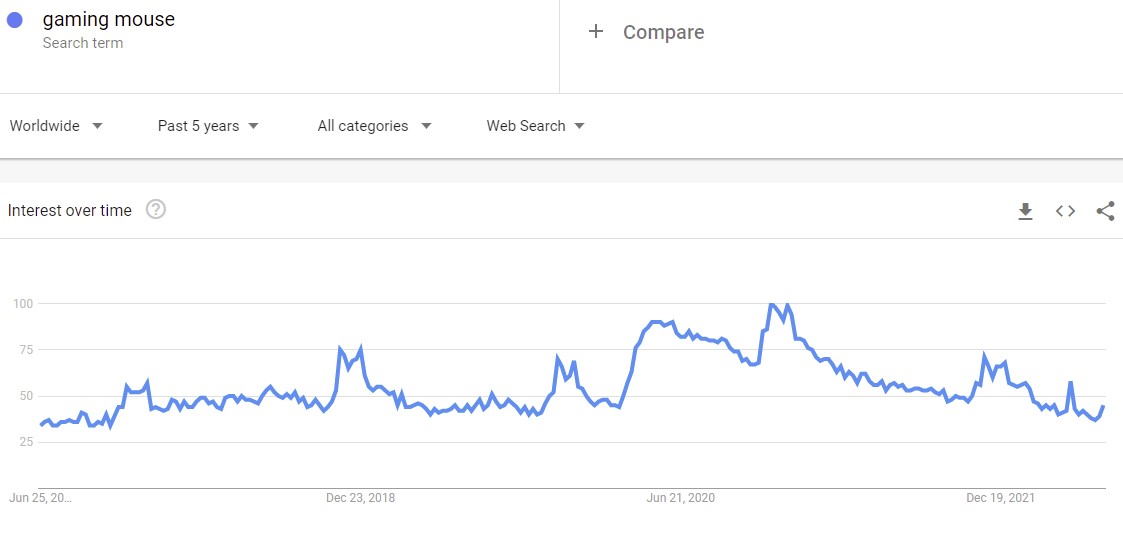Change the Web Search type dropdown
This screenshot has width=1123, height=541.
coord(535,126)
